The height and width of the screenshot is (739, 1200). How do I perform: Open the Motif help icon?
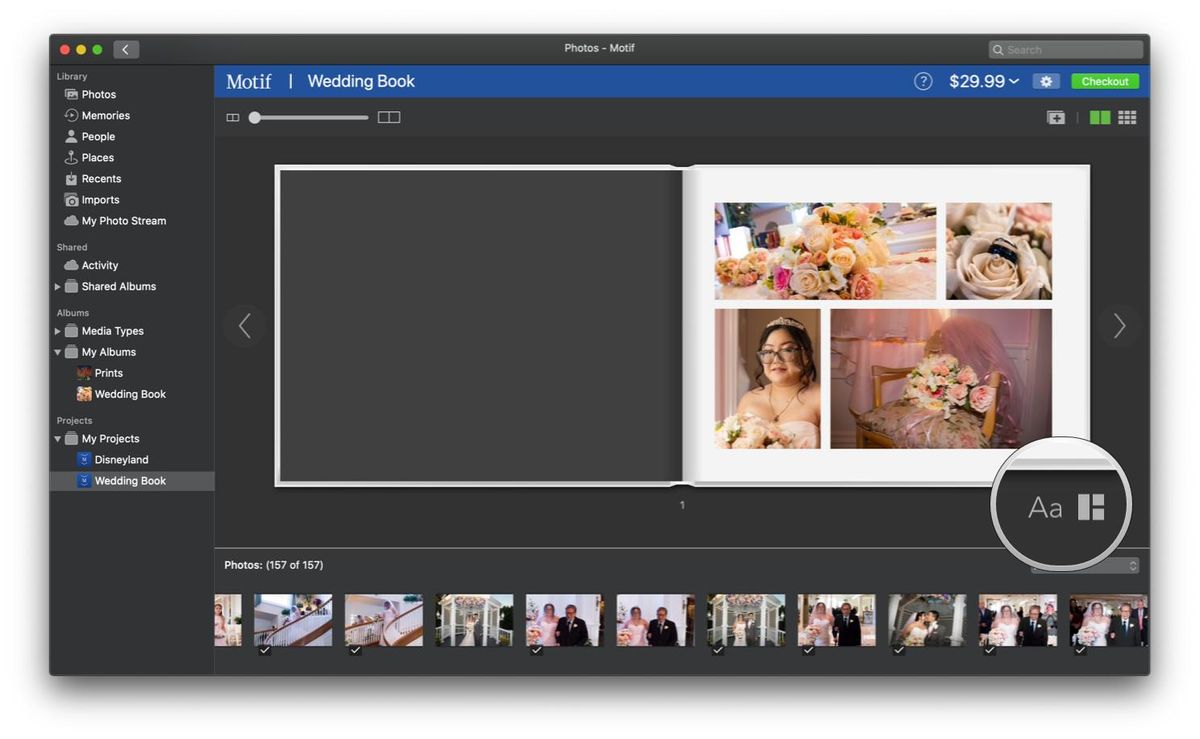click(922, 81)
